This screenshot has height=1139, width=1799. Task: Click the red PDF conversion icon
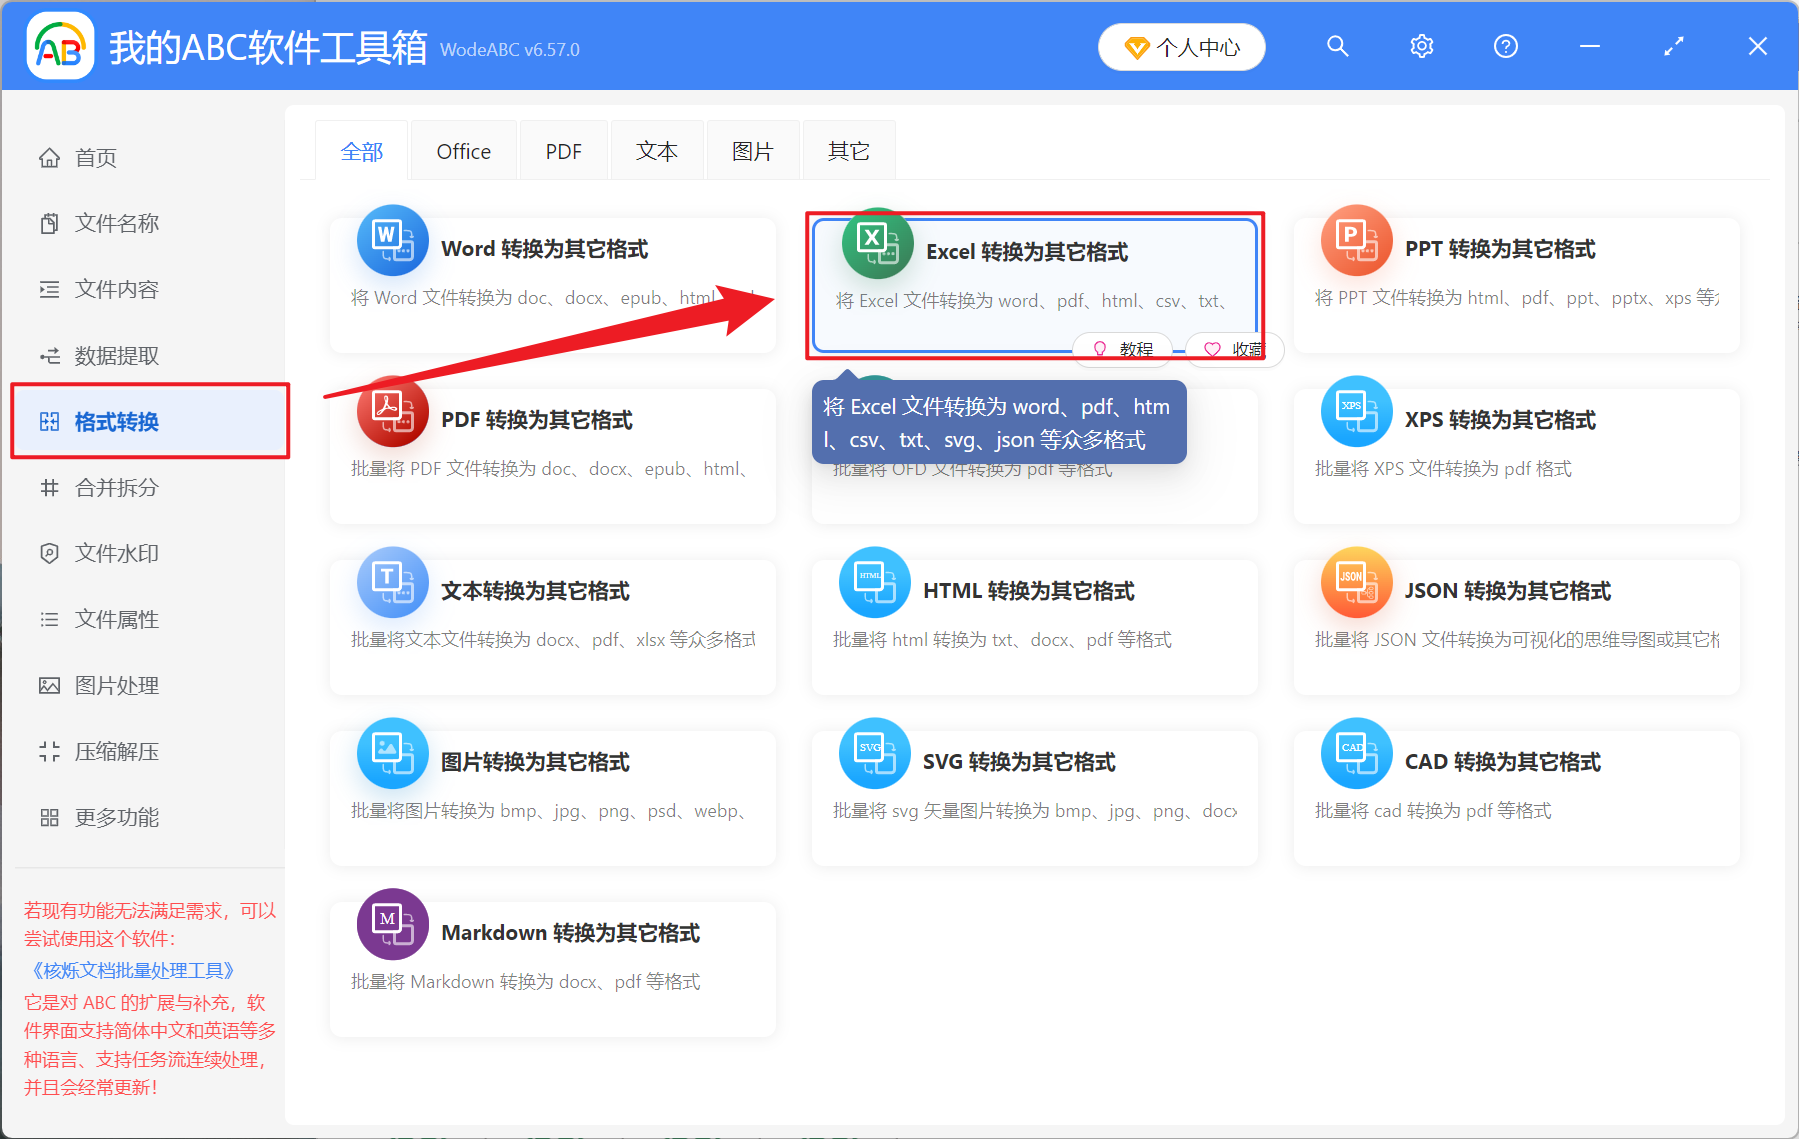click(x=392, y=411)
